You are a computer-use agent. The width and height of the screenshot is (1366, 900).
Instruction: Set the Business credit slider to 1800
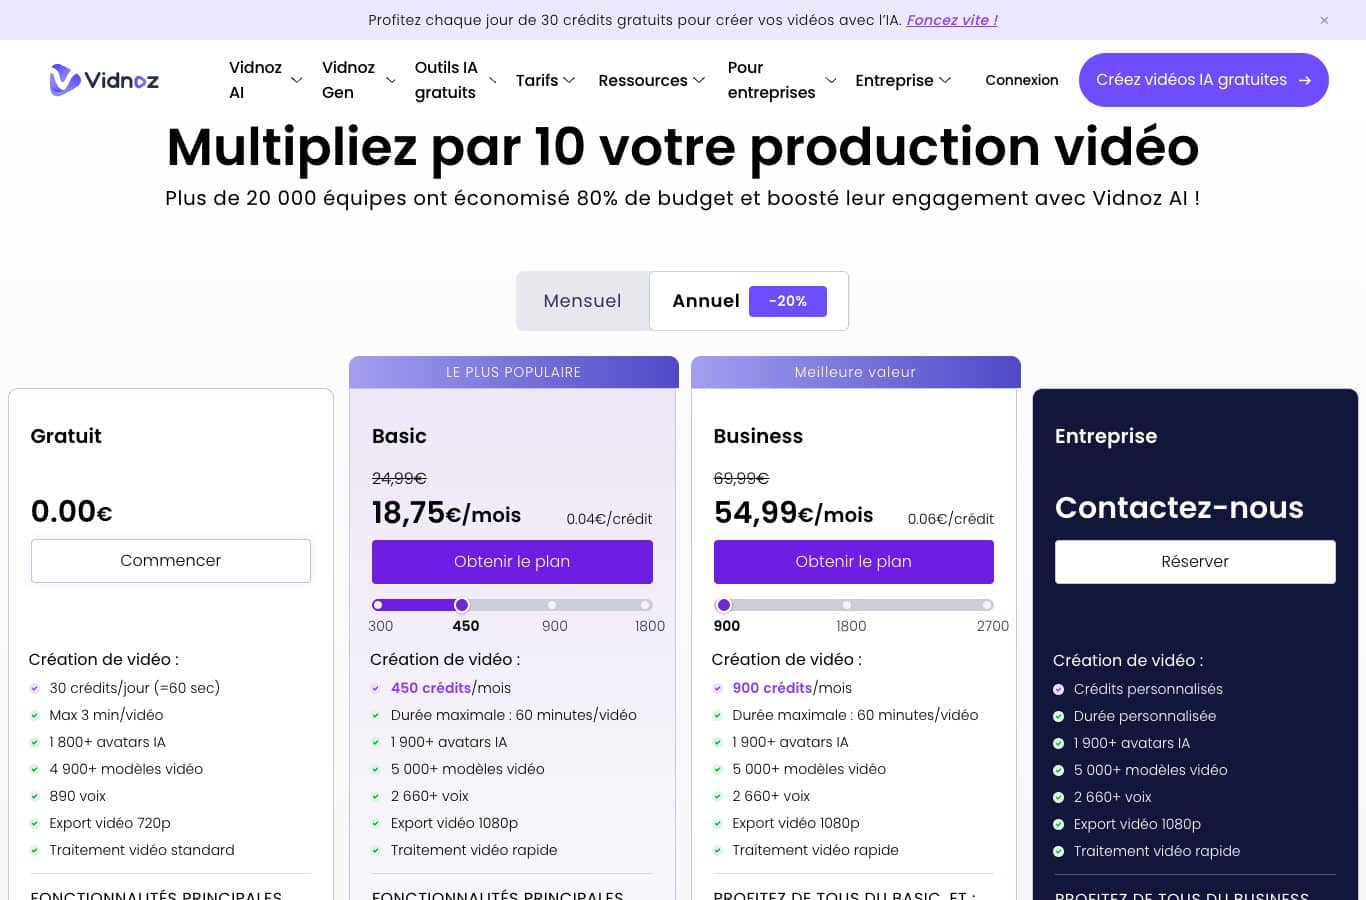coord(847,605)
